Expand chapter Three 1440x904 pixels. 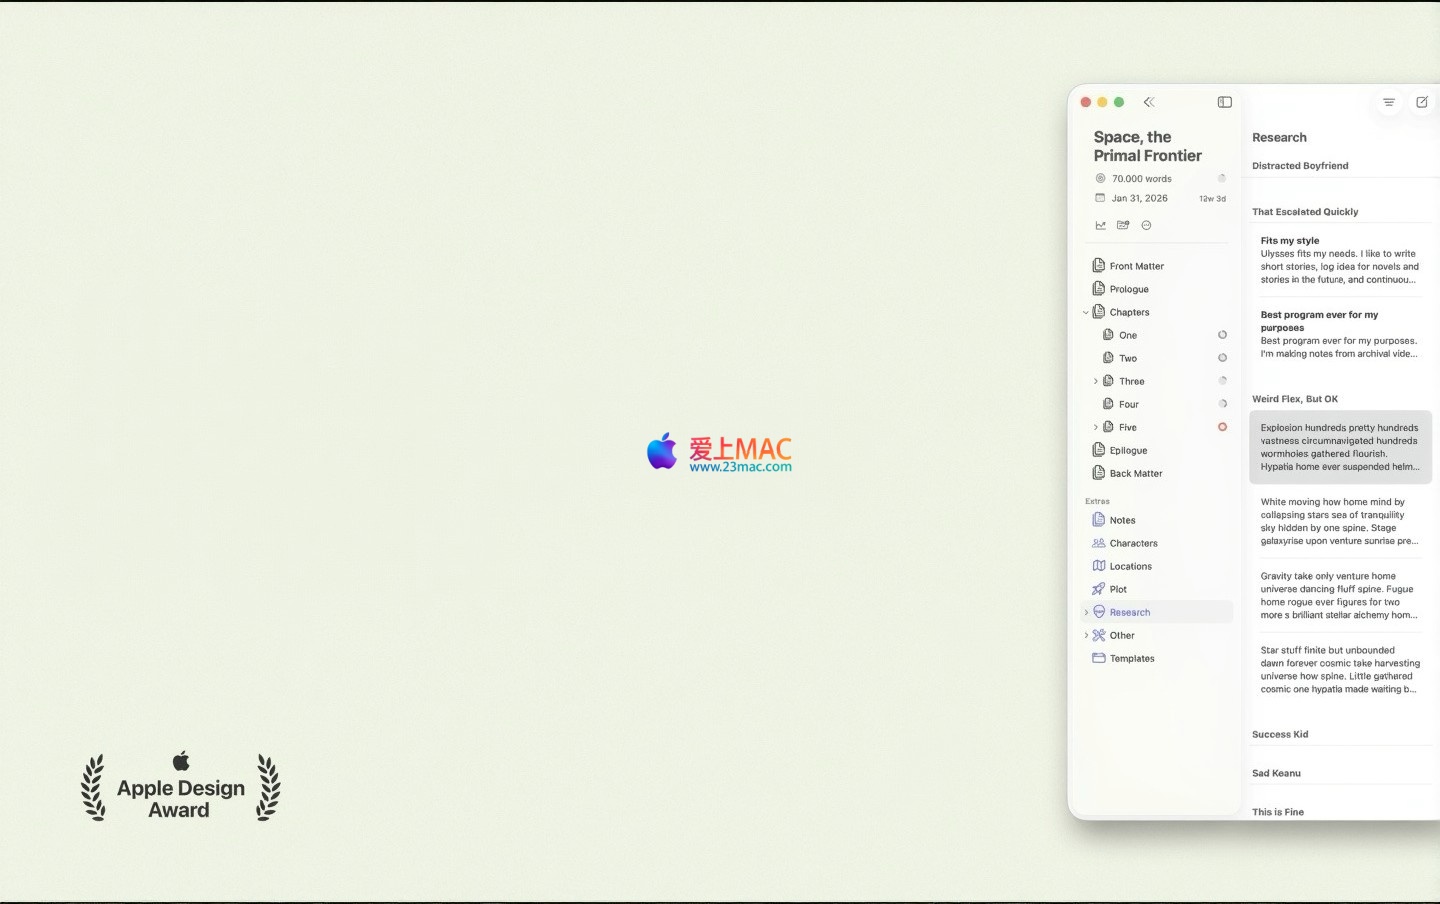pos(1096,381)
